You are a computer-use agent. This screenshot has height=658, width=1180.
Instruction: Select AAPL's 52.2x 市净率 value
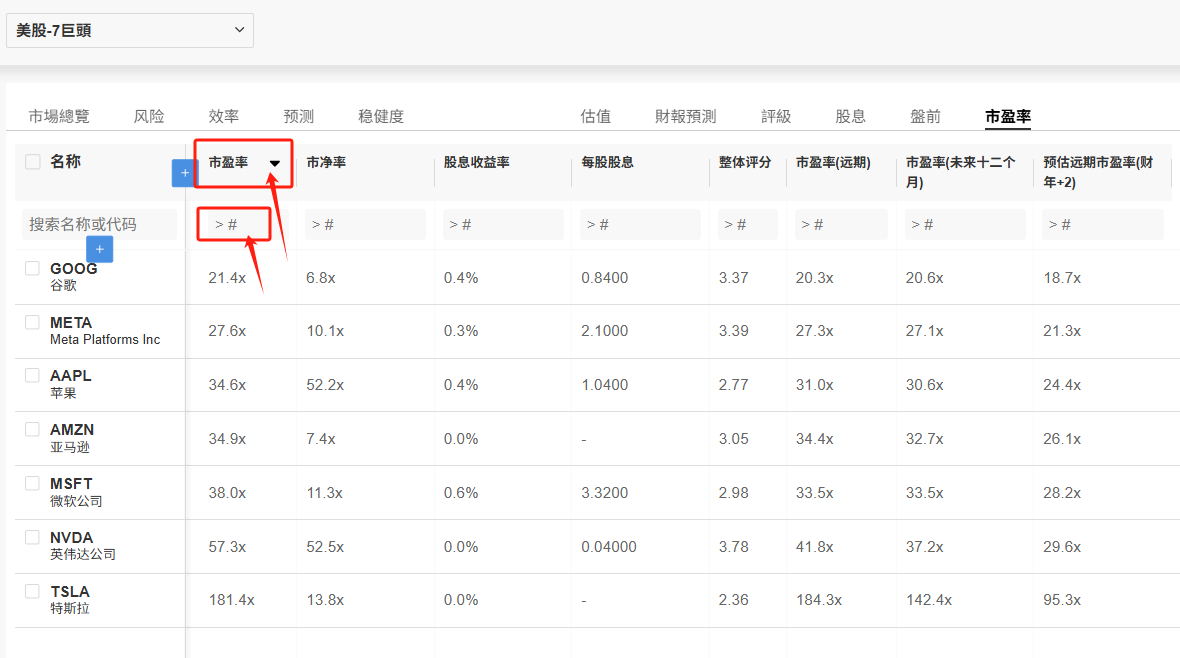(x=325, y=385)
